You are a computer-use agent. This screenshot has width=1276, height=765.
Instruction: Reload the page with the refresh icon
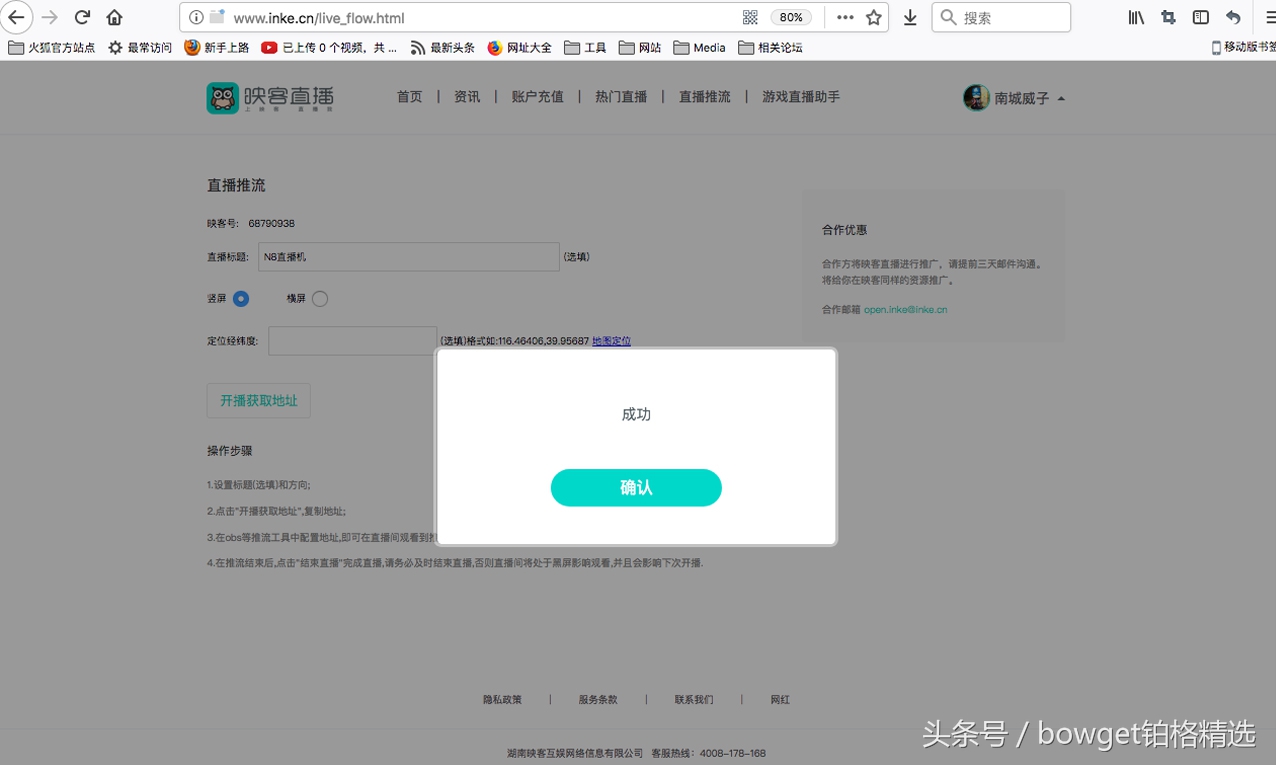point(82,17)
